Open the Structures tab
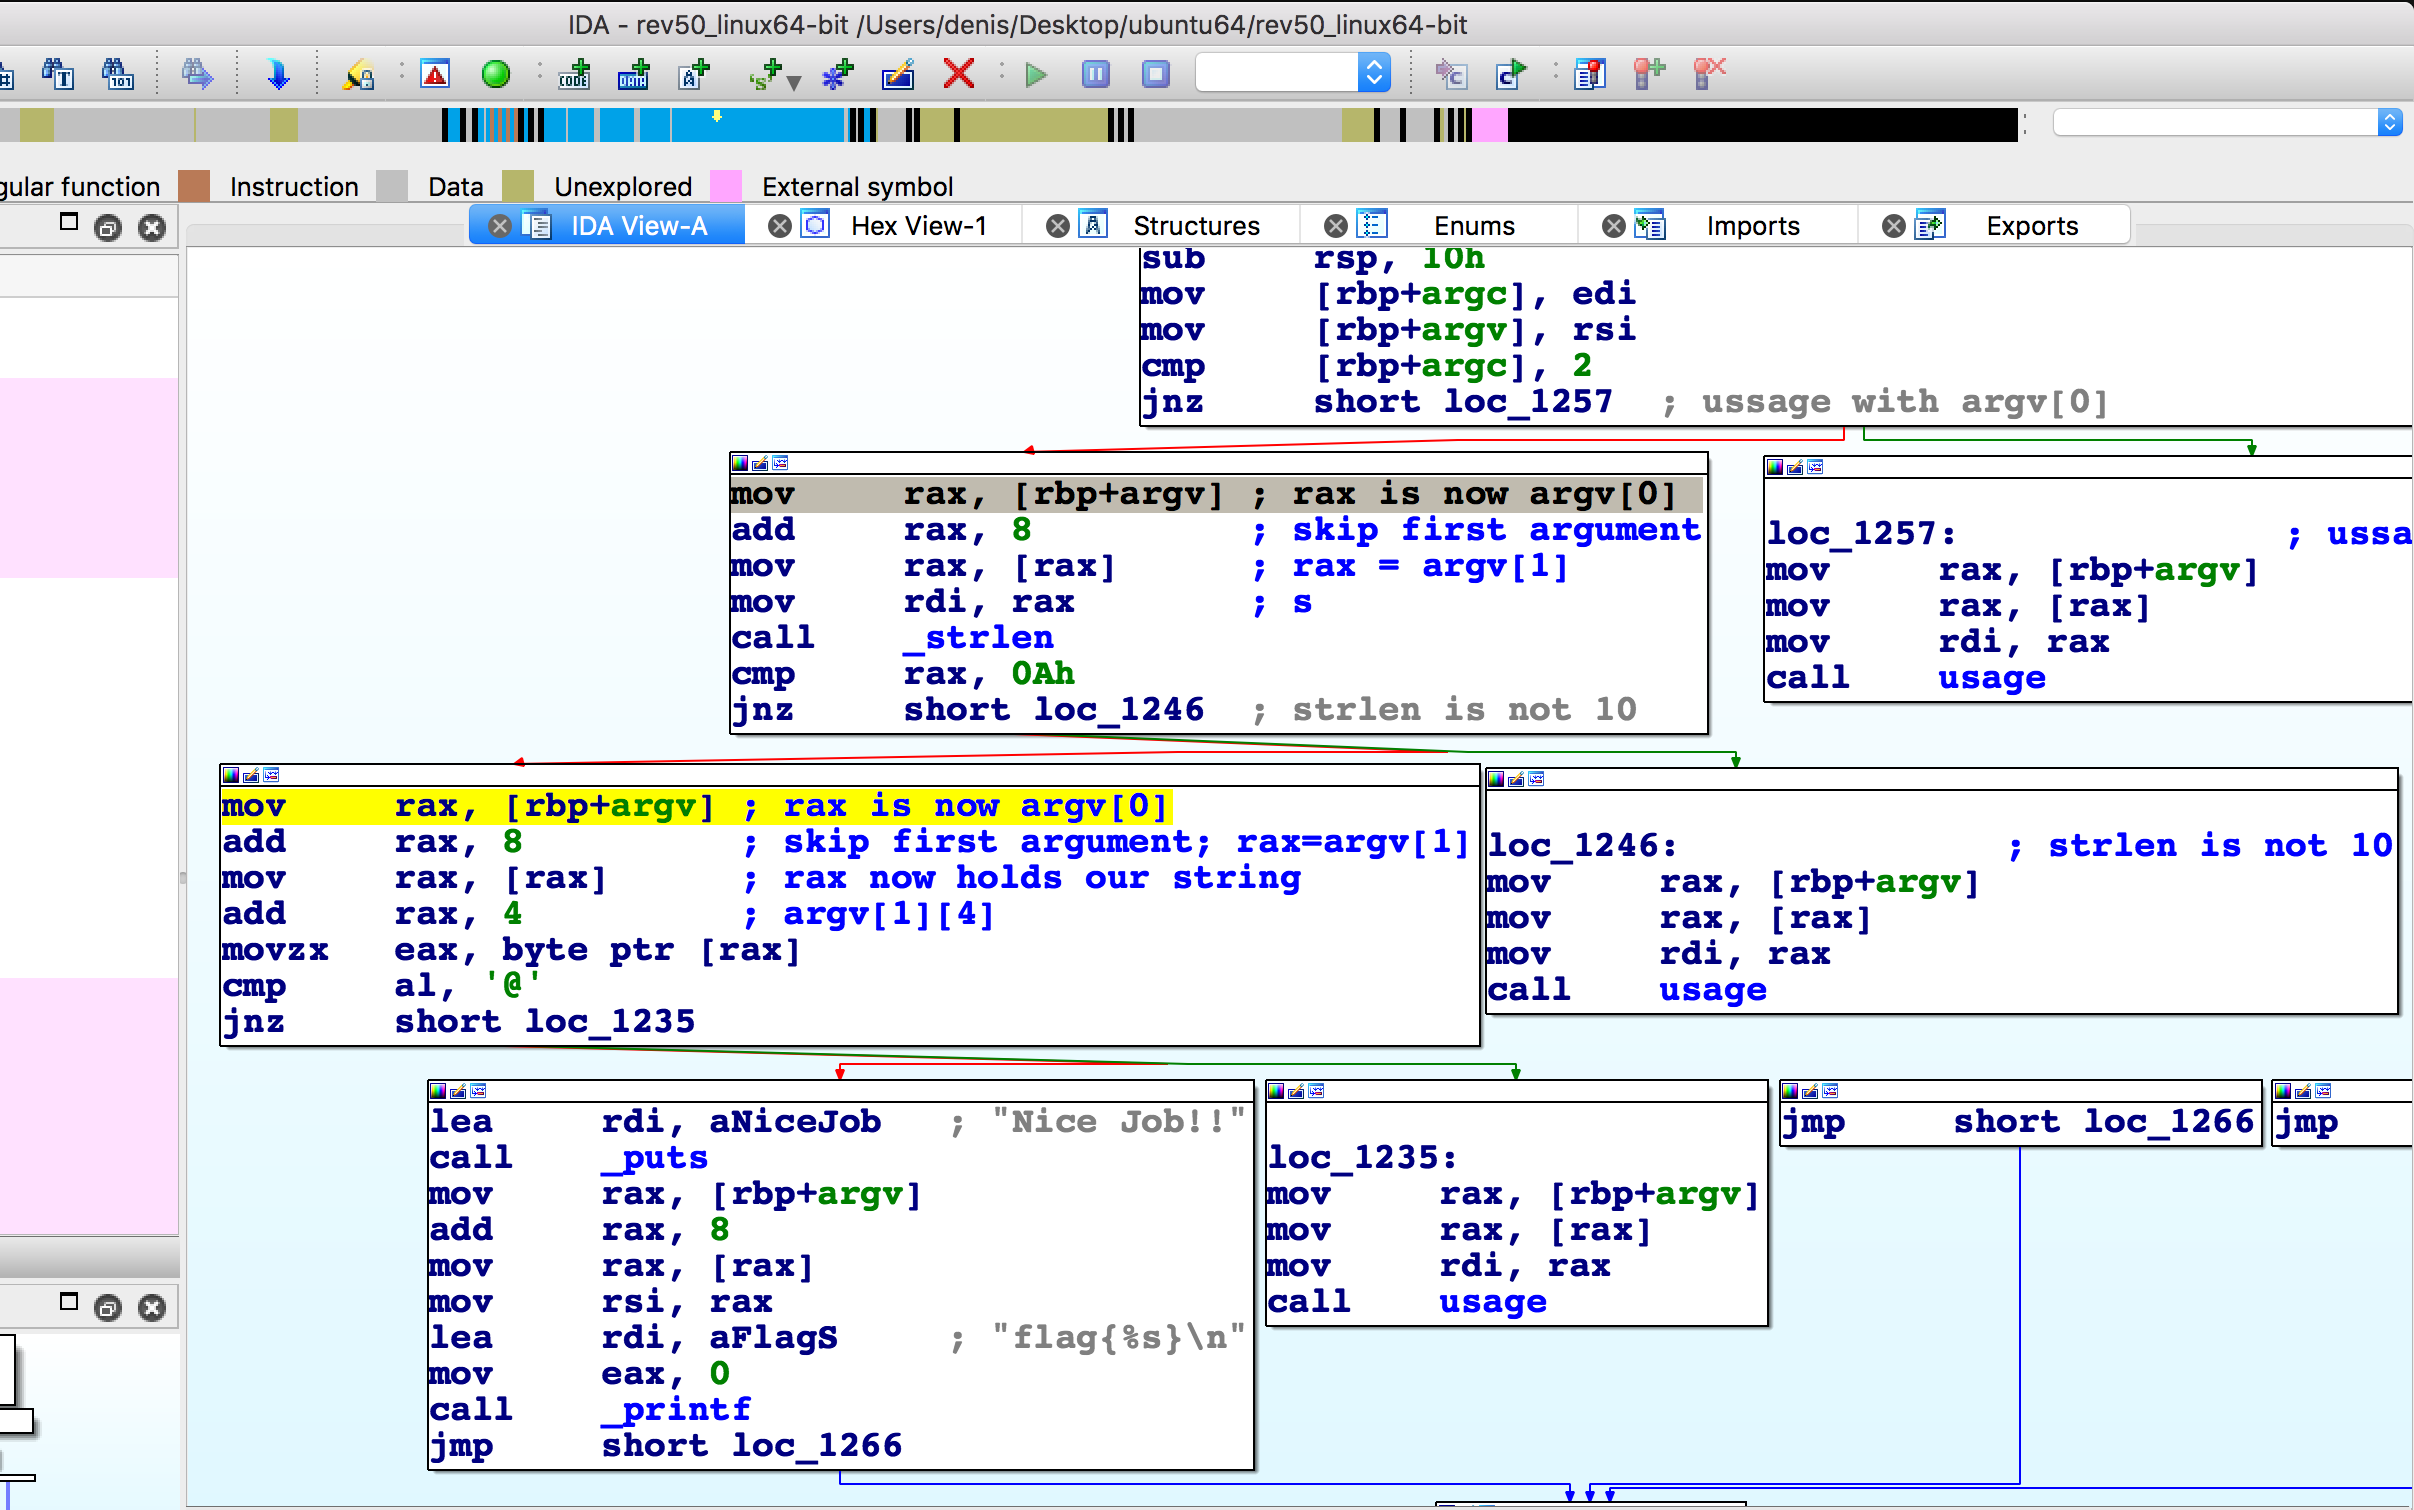 click(1196, 226)
